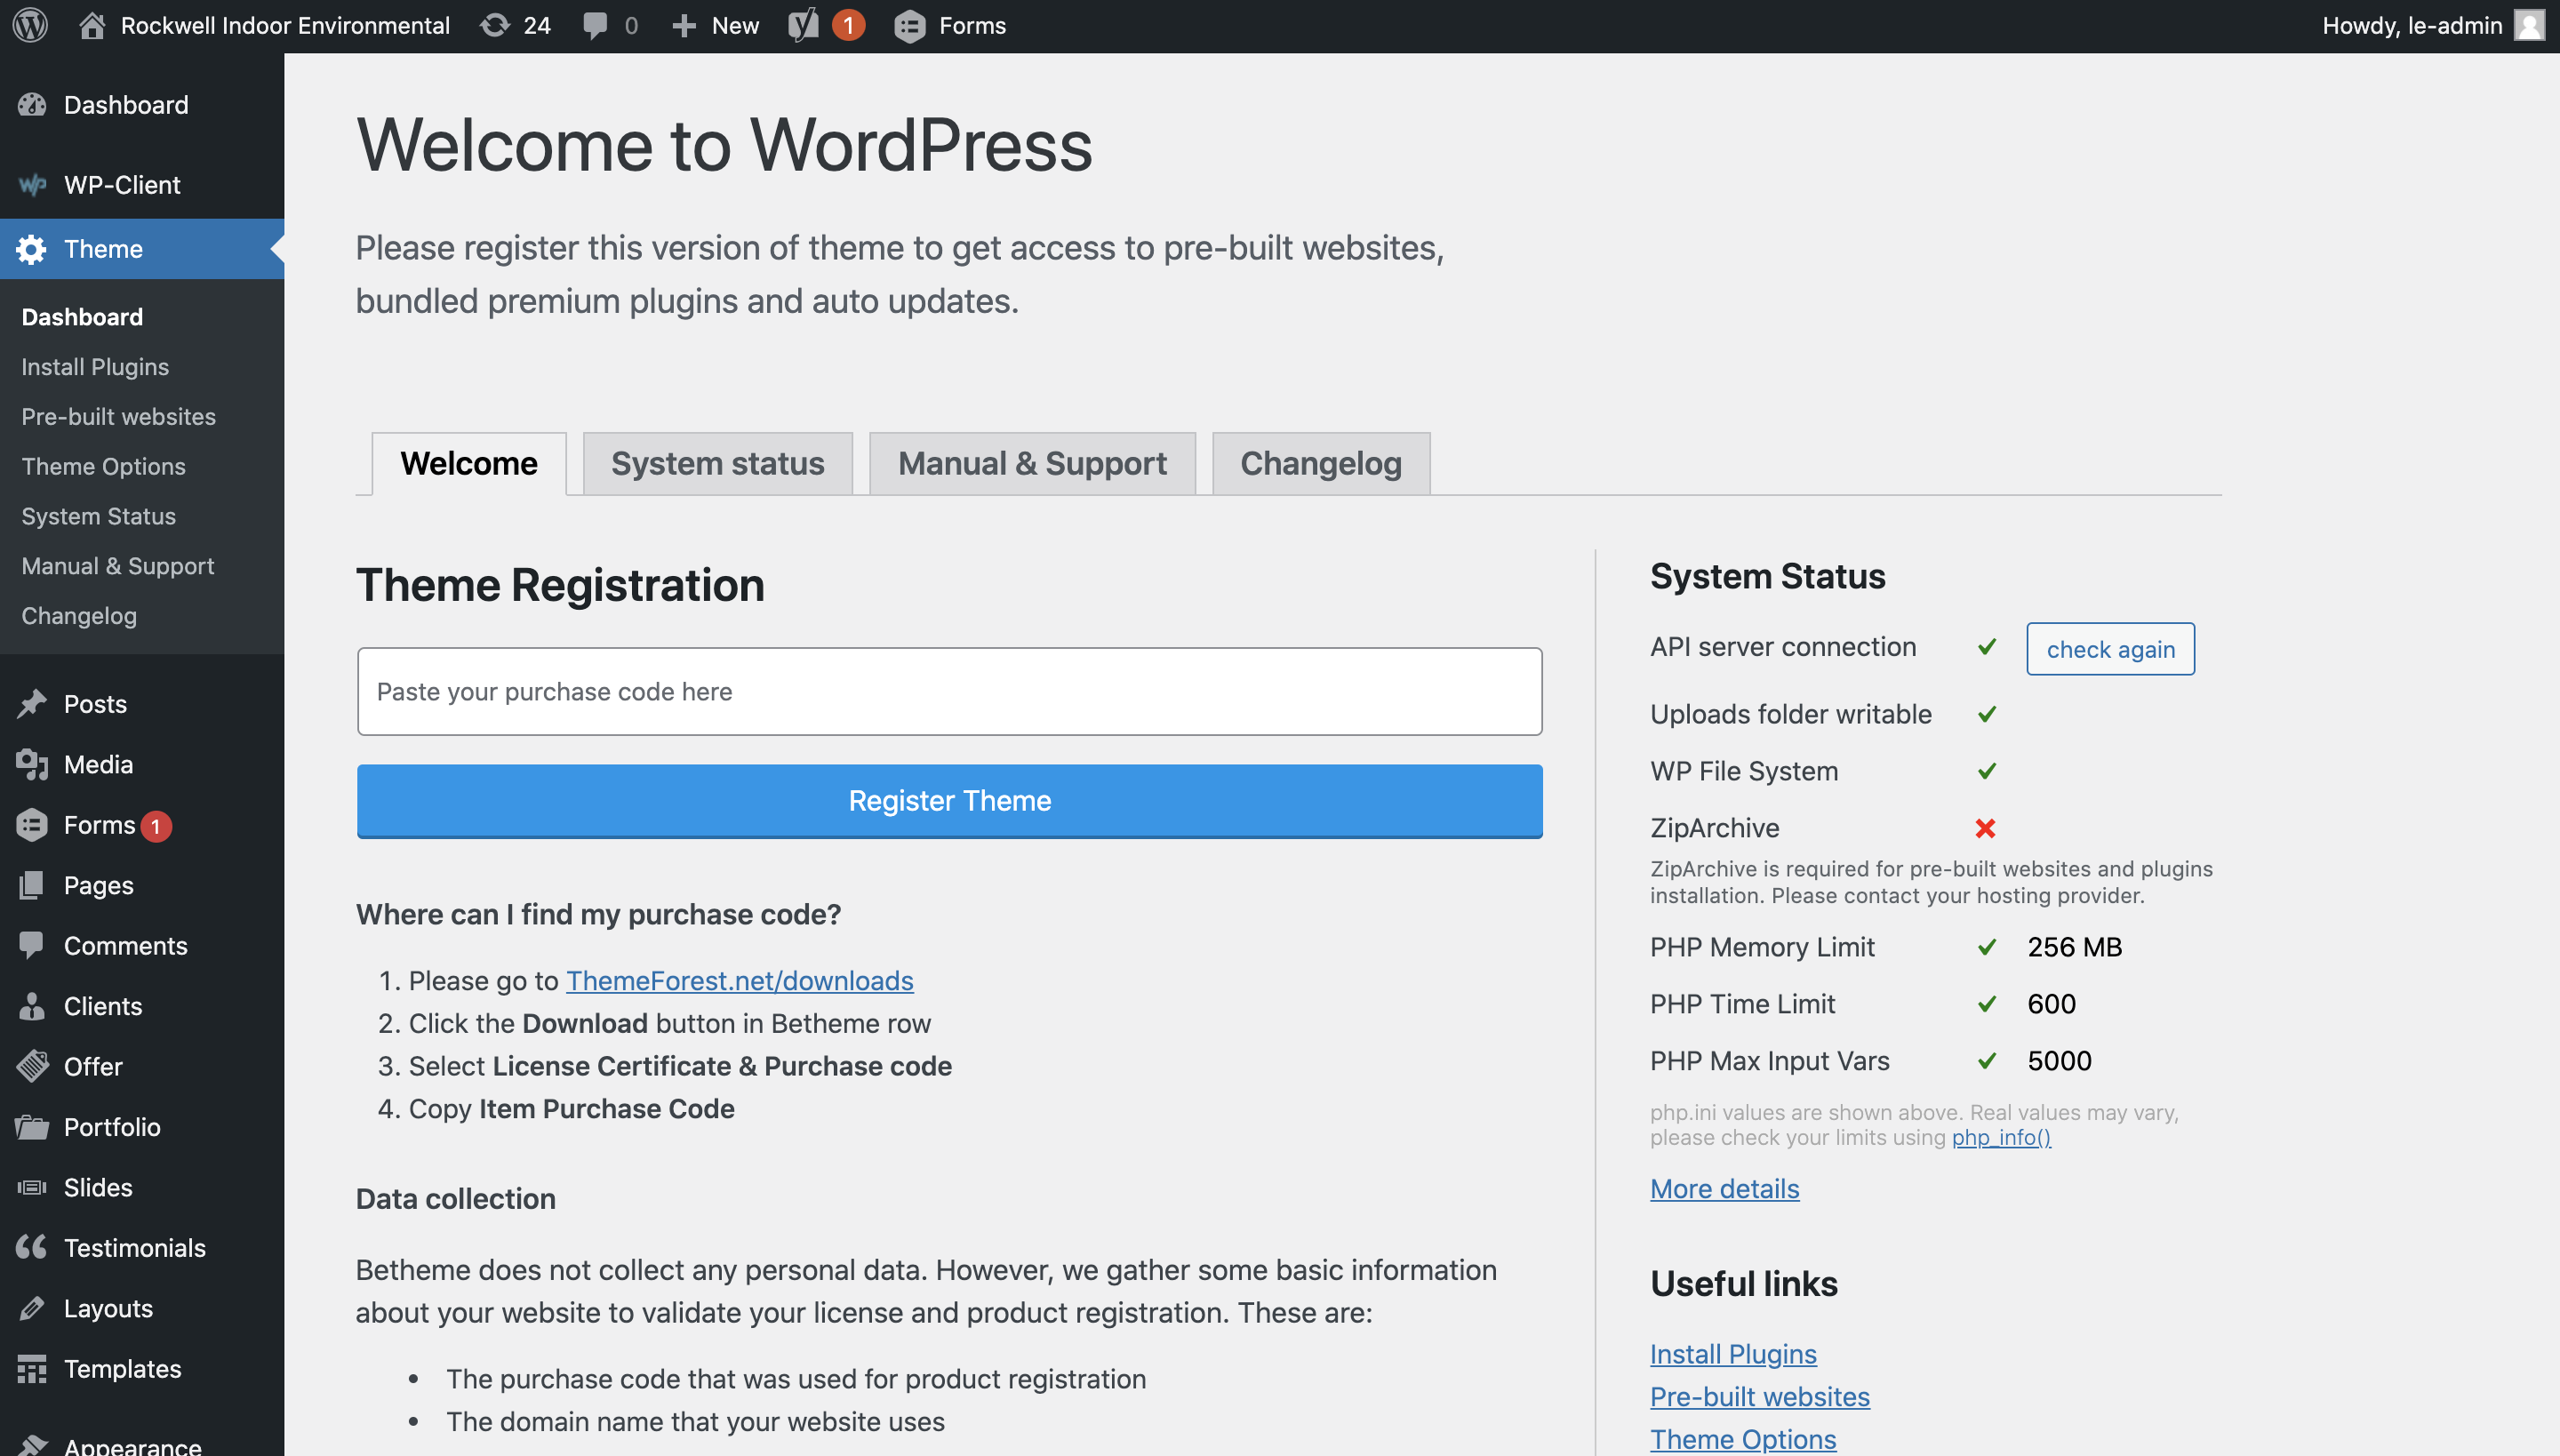
Task: Click the plus New icon in admin bar
Action: (x=684, y=26)
